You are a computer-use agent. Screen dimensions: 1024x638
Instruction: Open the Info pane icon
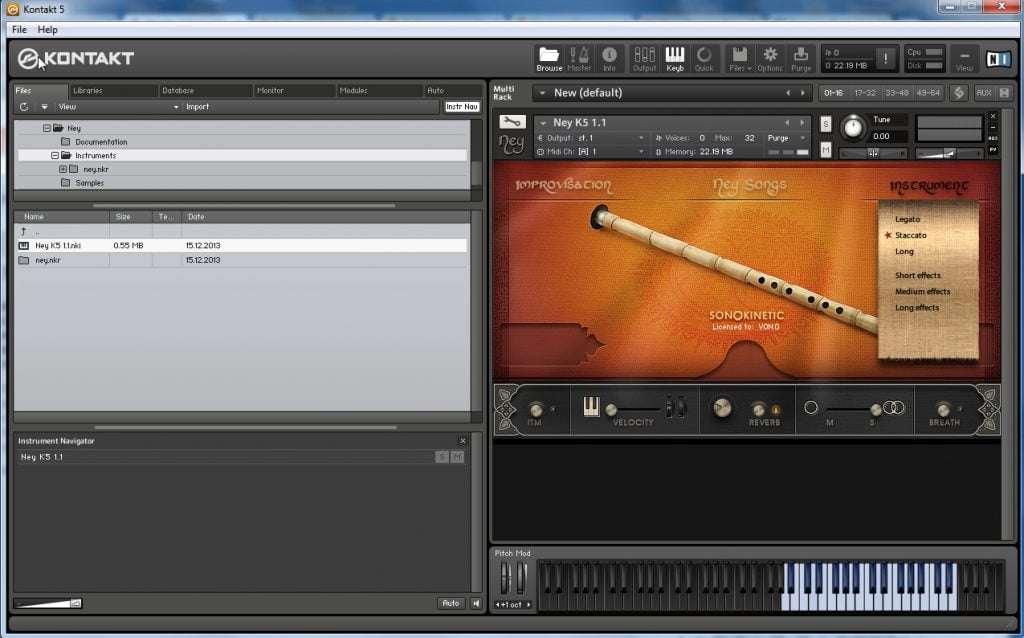(609, 59)
